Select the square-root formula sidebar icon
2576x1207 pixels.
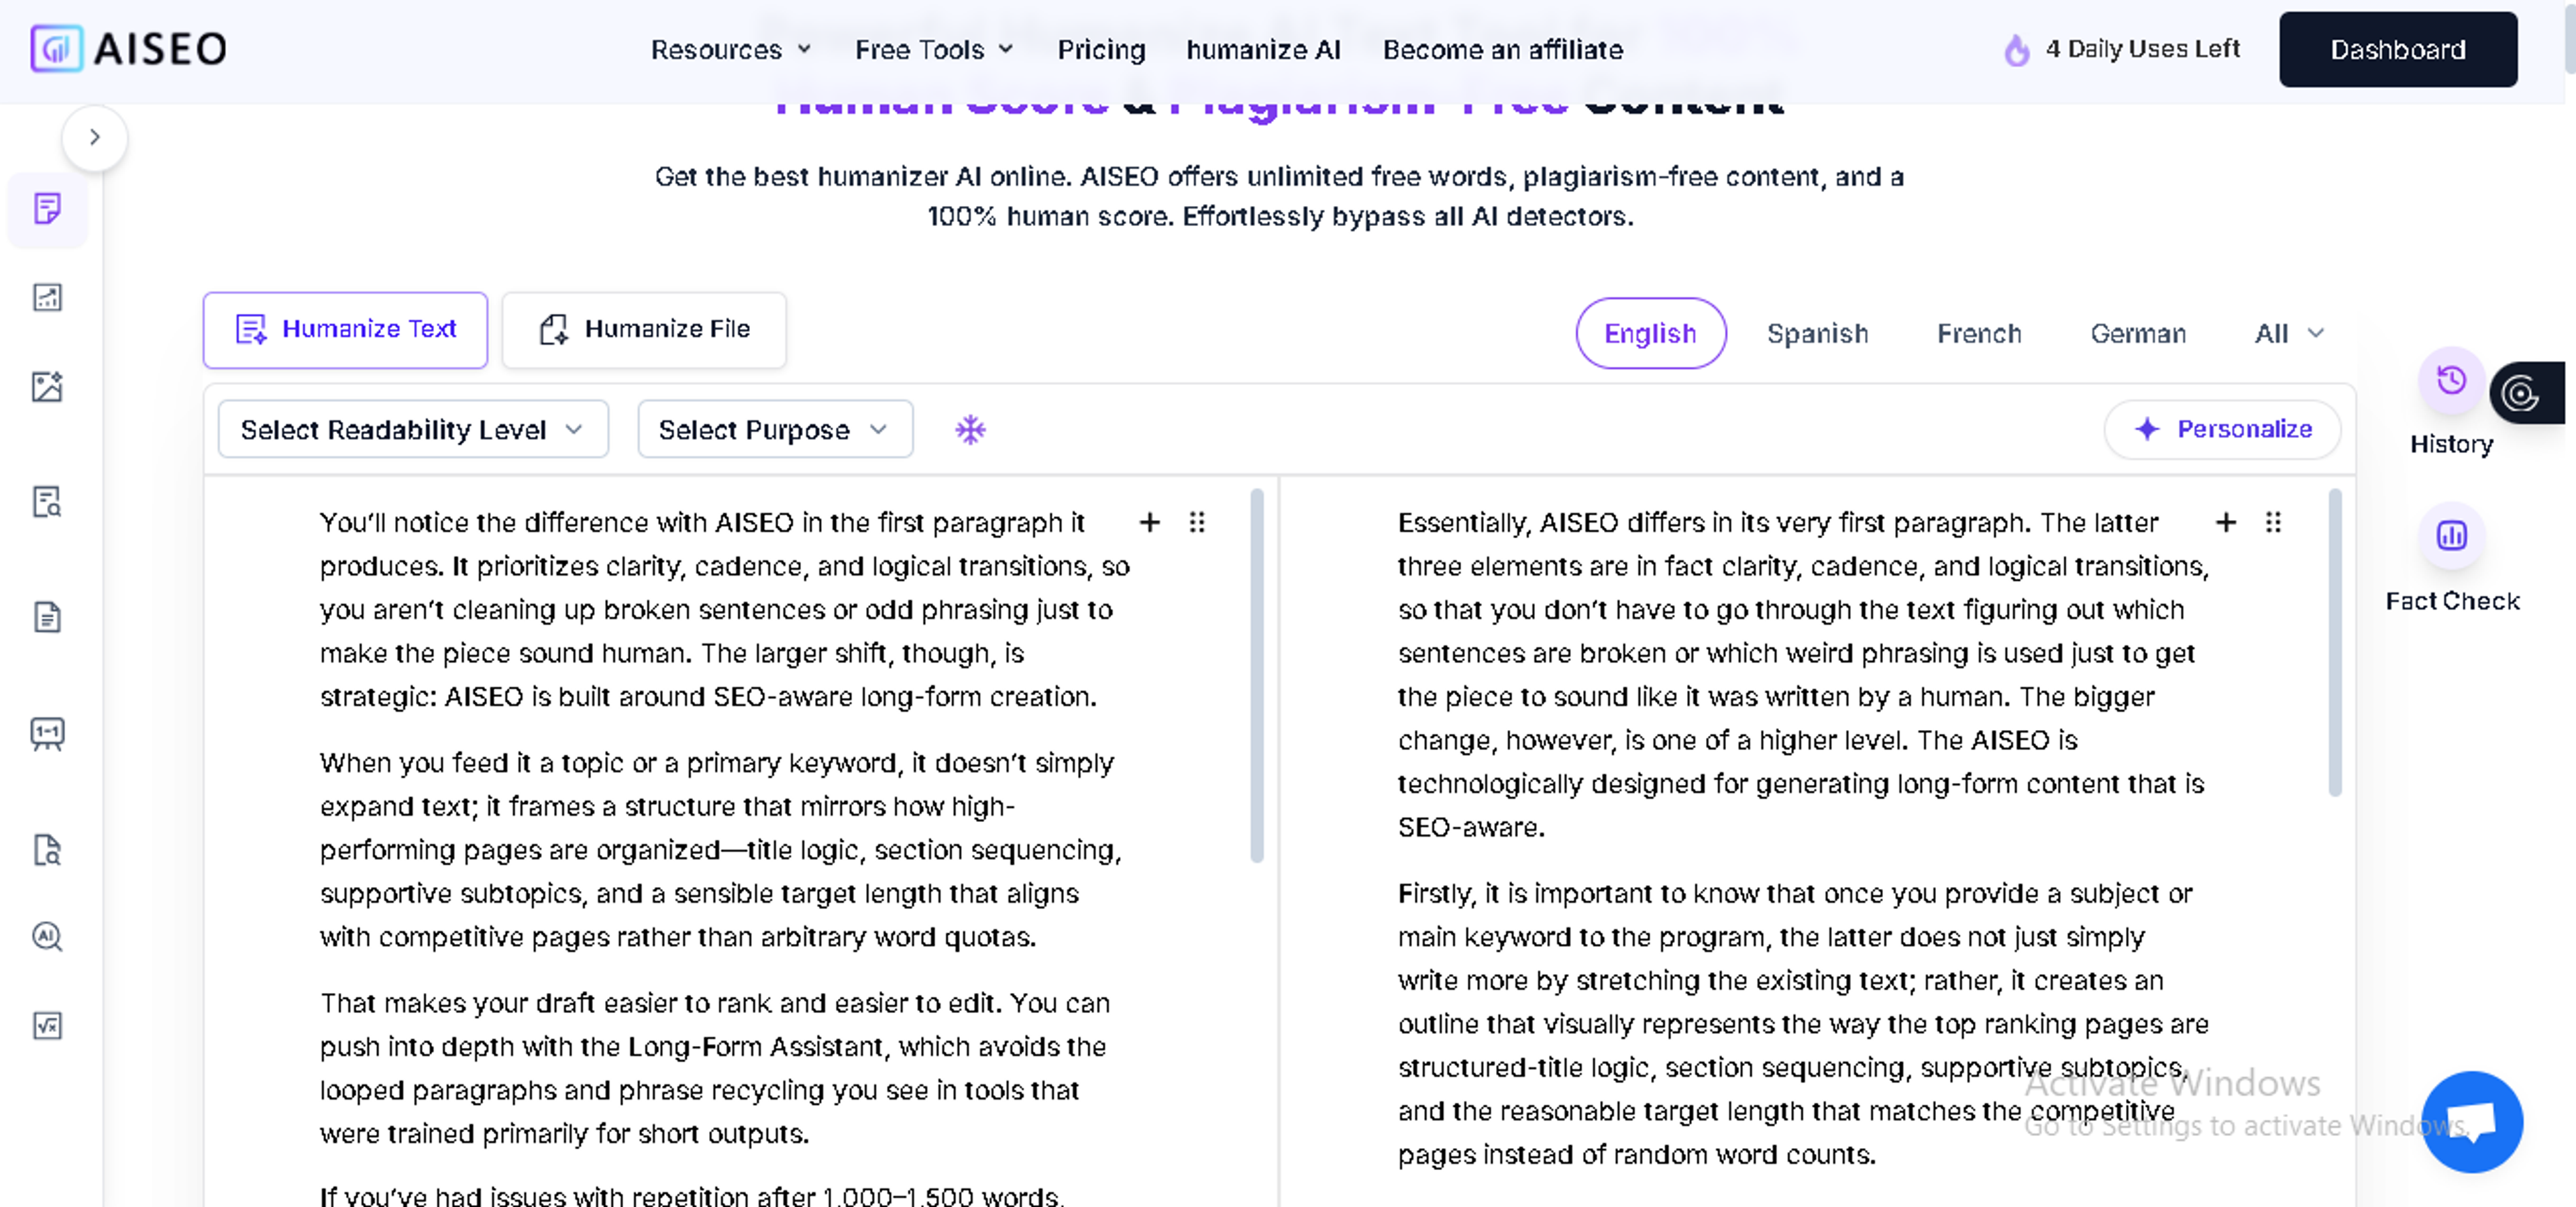coord(47,1025)
